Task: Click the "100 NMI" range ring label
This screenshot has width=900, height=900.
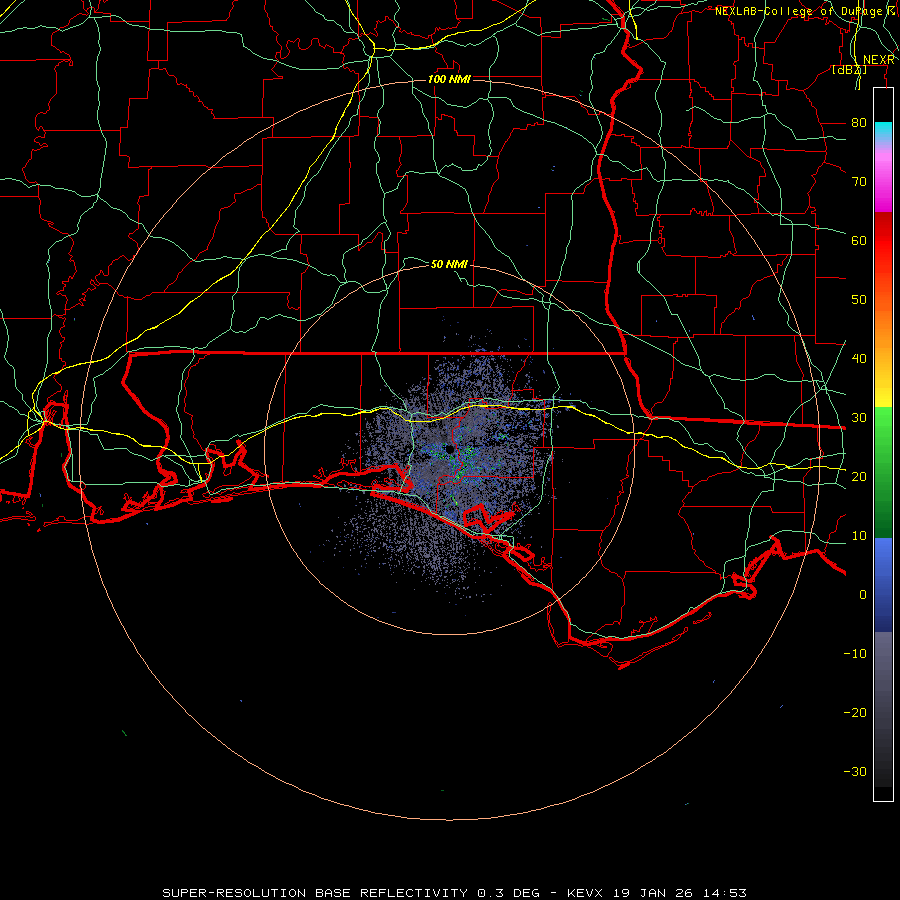Action: click(449, 79)
